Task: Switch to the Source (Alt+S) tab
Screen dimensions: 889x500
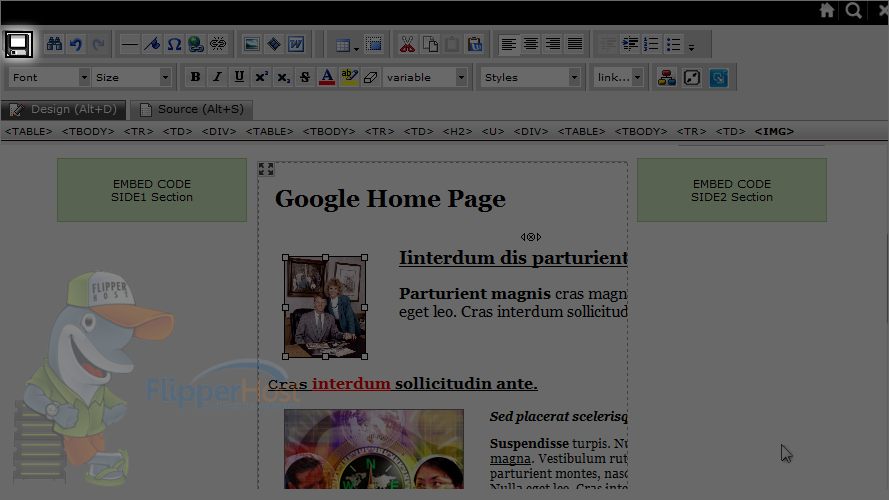Action: pos(192,109)
